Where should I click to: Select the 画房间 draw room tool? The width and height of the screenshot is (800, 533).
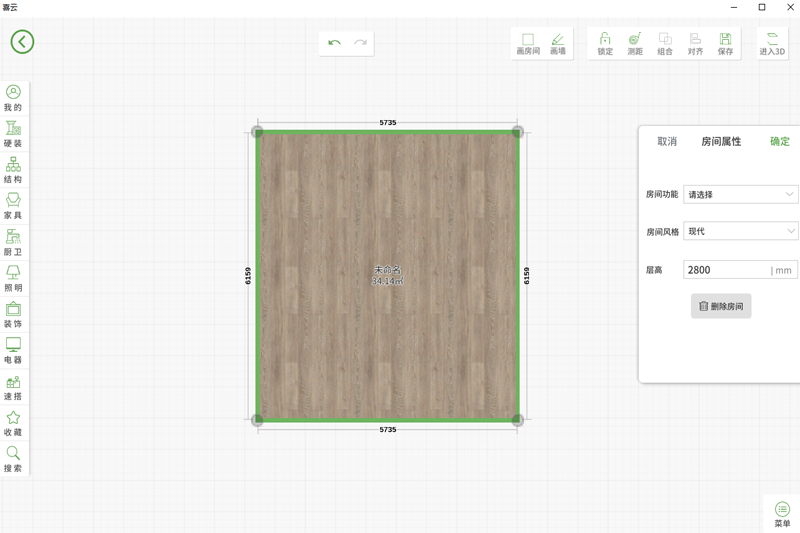[x=527, y=43]
